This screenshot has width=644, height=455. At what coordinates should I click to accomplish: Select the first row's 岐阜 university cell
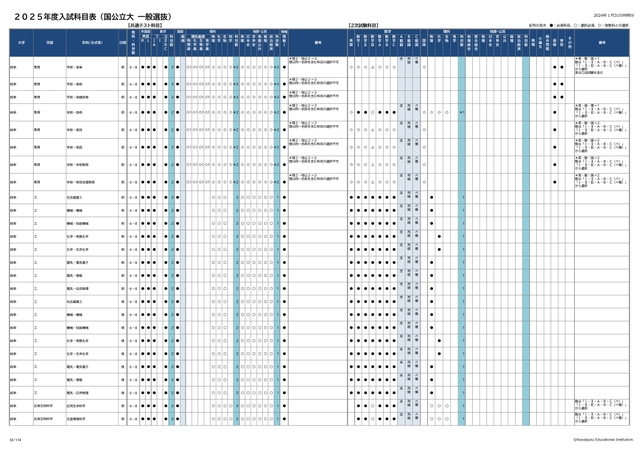pyautogui.click(x=15, y=68)
